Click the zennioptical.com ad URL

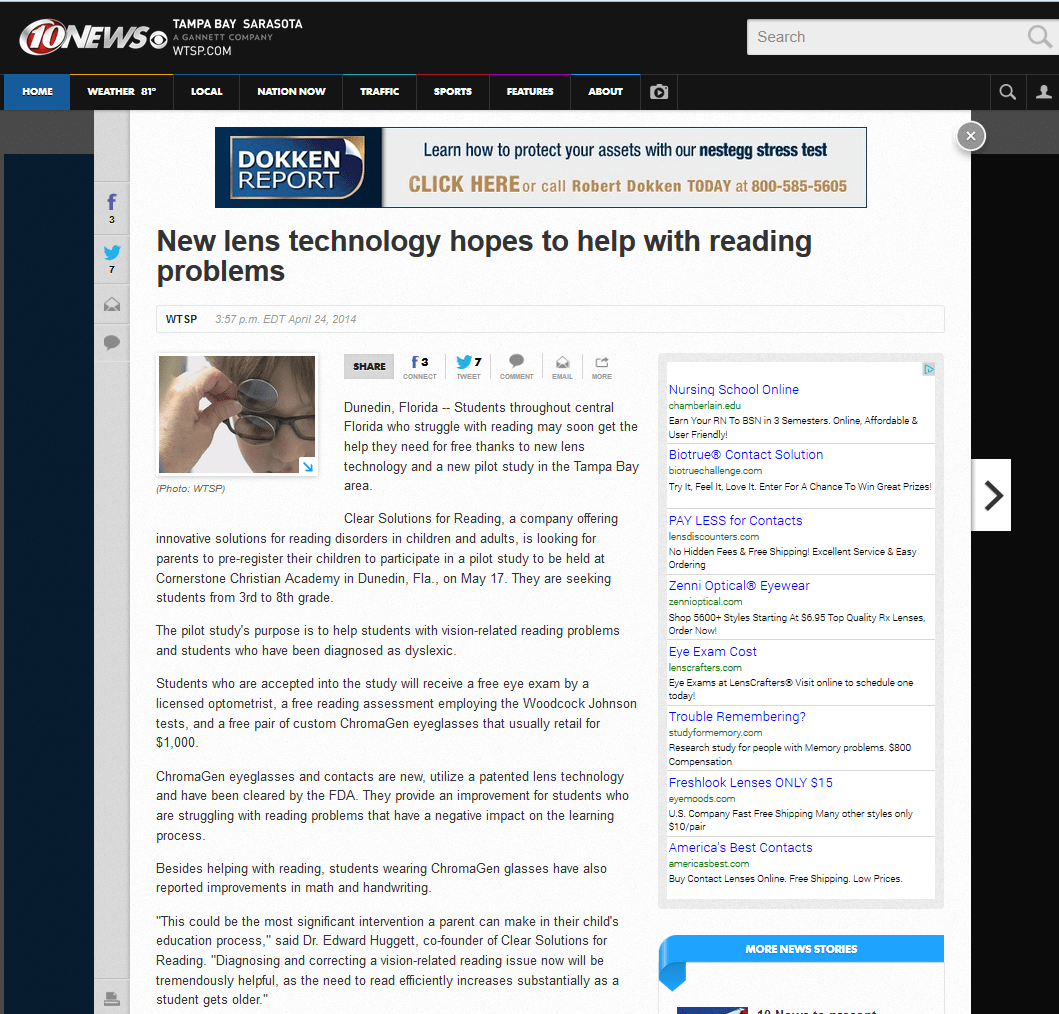[705, 602]
